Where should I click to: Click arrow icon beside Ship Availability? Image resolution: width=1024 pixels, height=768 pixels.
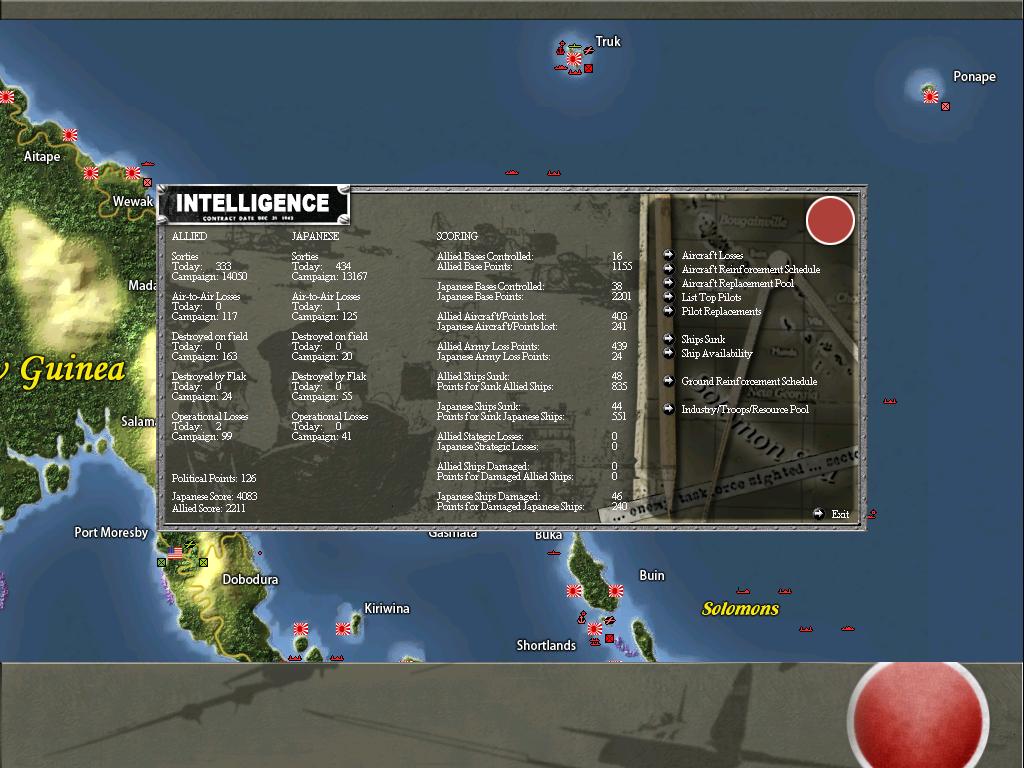click(669, 353)
